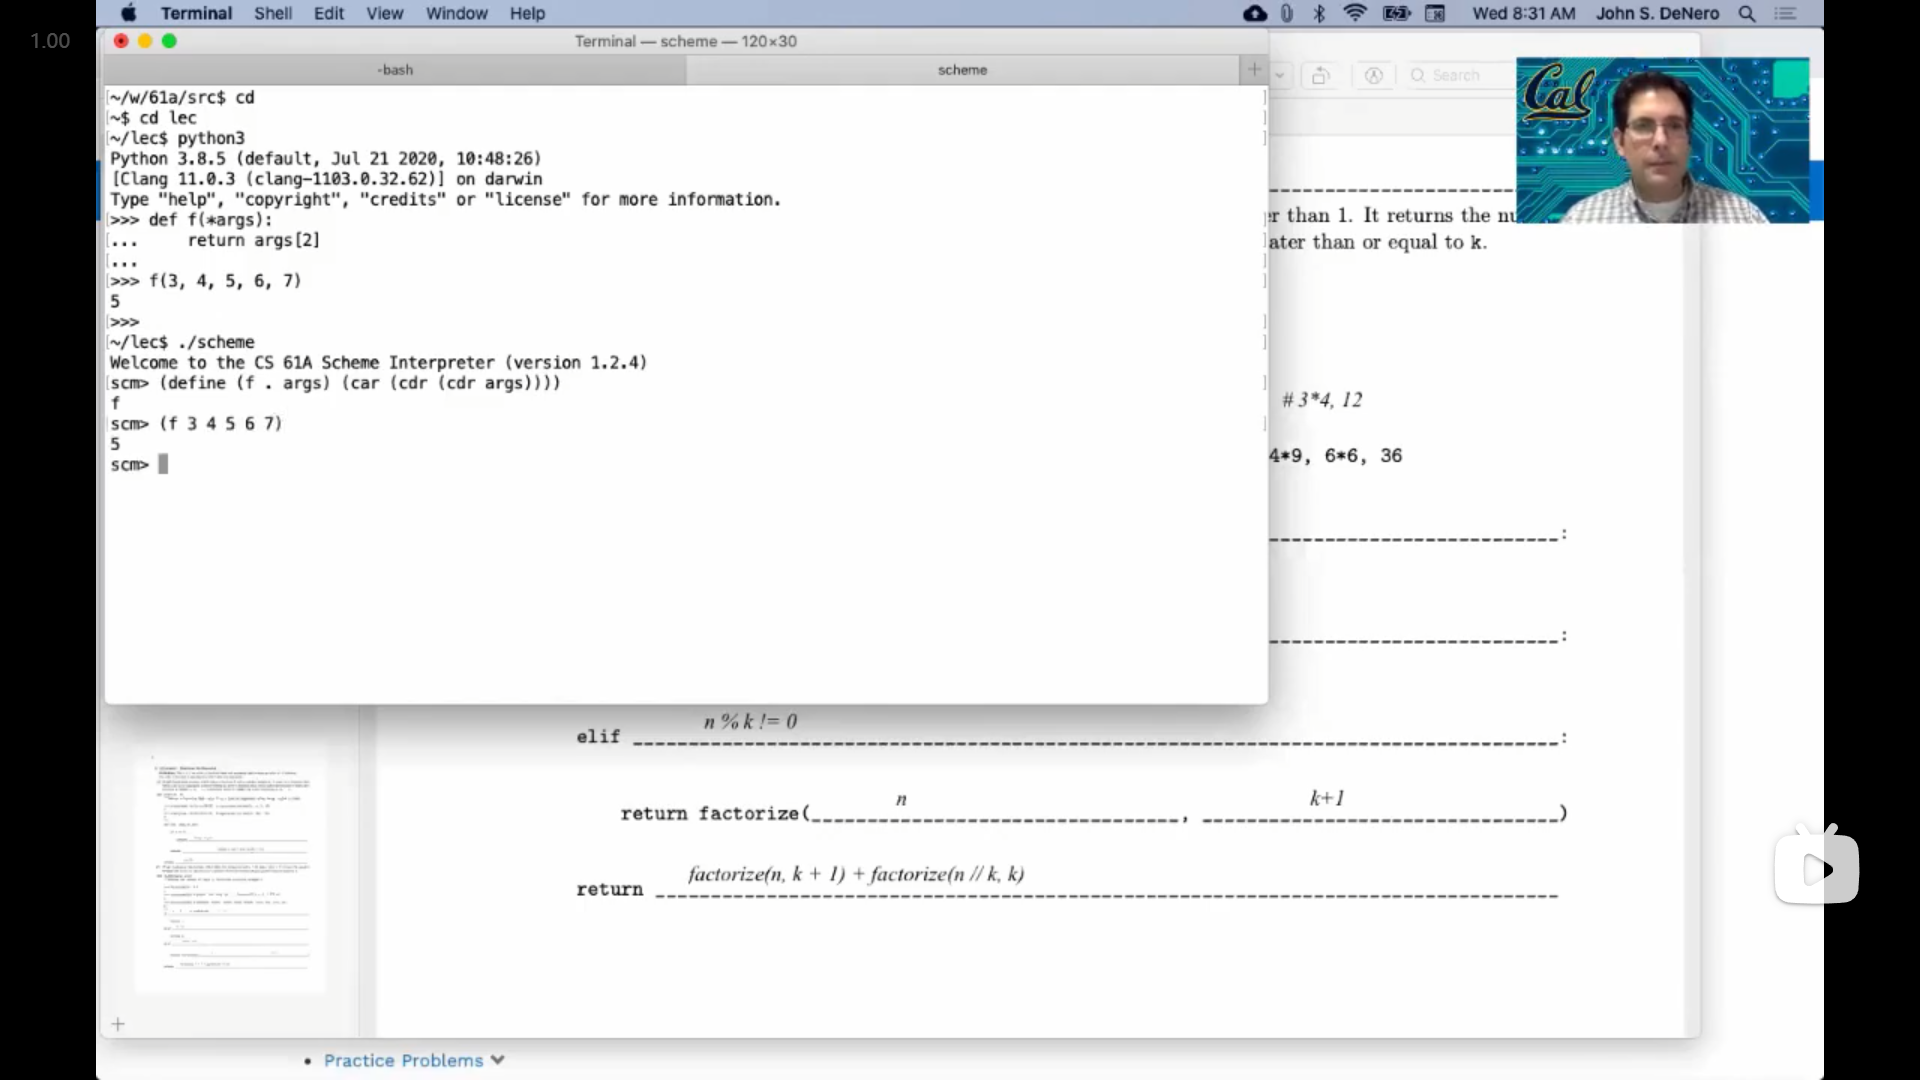The image size is (1920, 1080).
Task: Open the Preview toolbar dropdown chevron
Action: tap(1280, 76)
